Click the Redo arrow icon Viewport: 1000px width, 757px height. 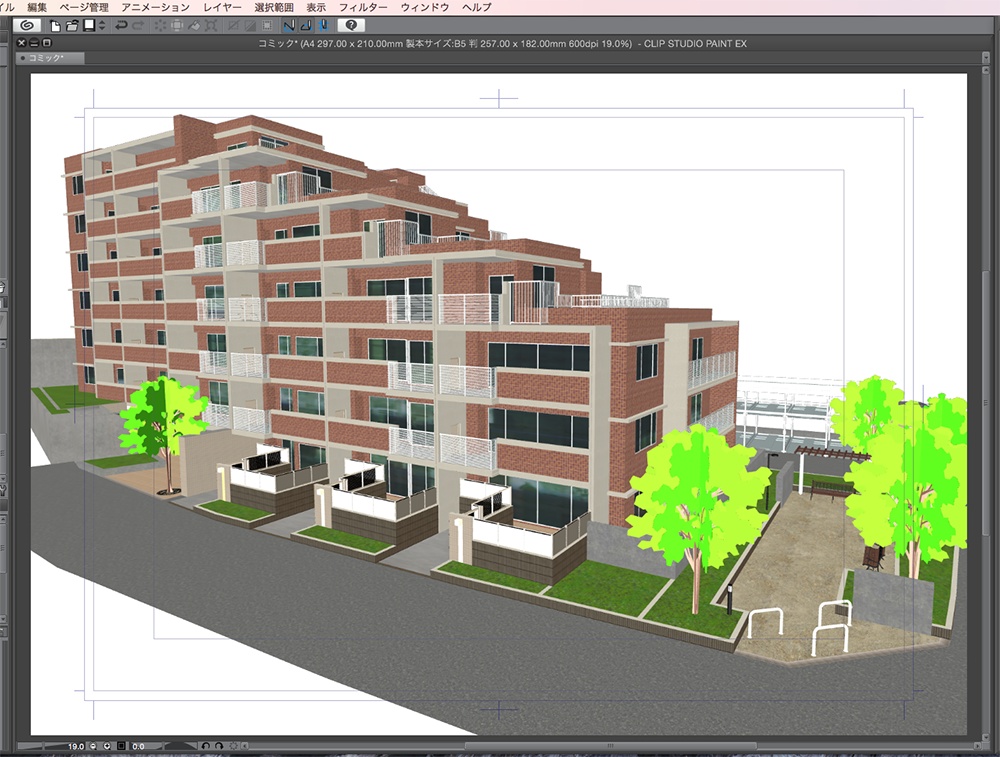point(137,26)
